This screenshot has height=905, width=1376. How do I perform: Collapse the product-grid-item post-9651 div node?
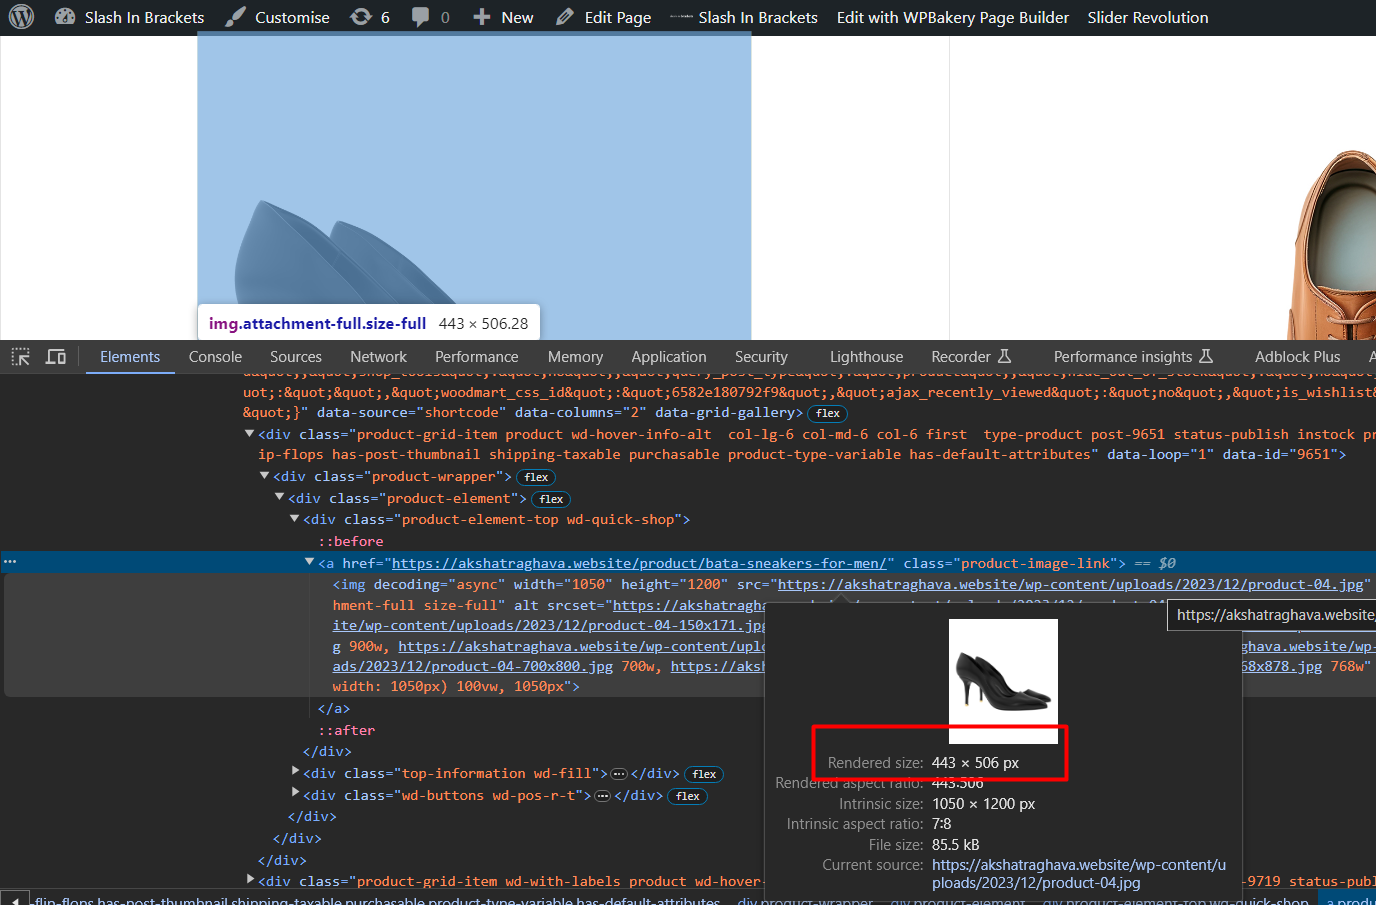click(249, 434)
